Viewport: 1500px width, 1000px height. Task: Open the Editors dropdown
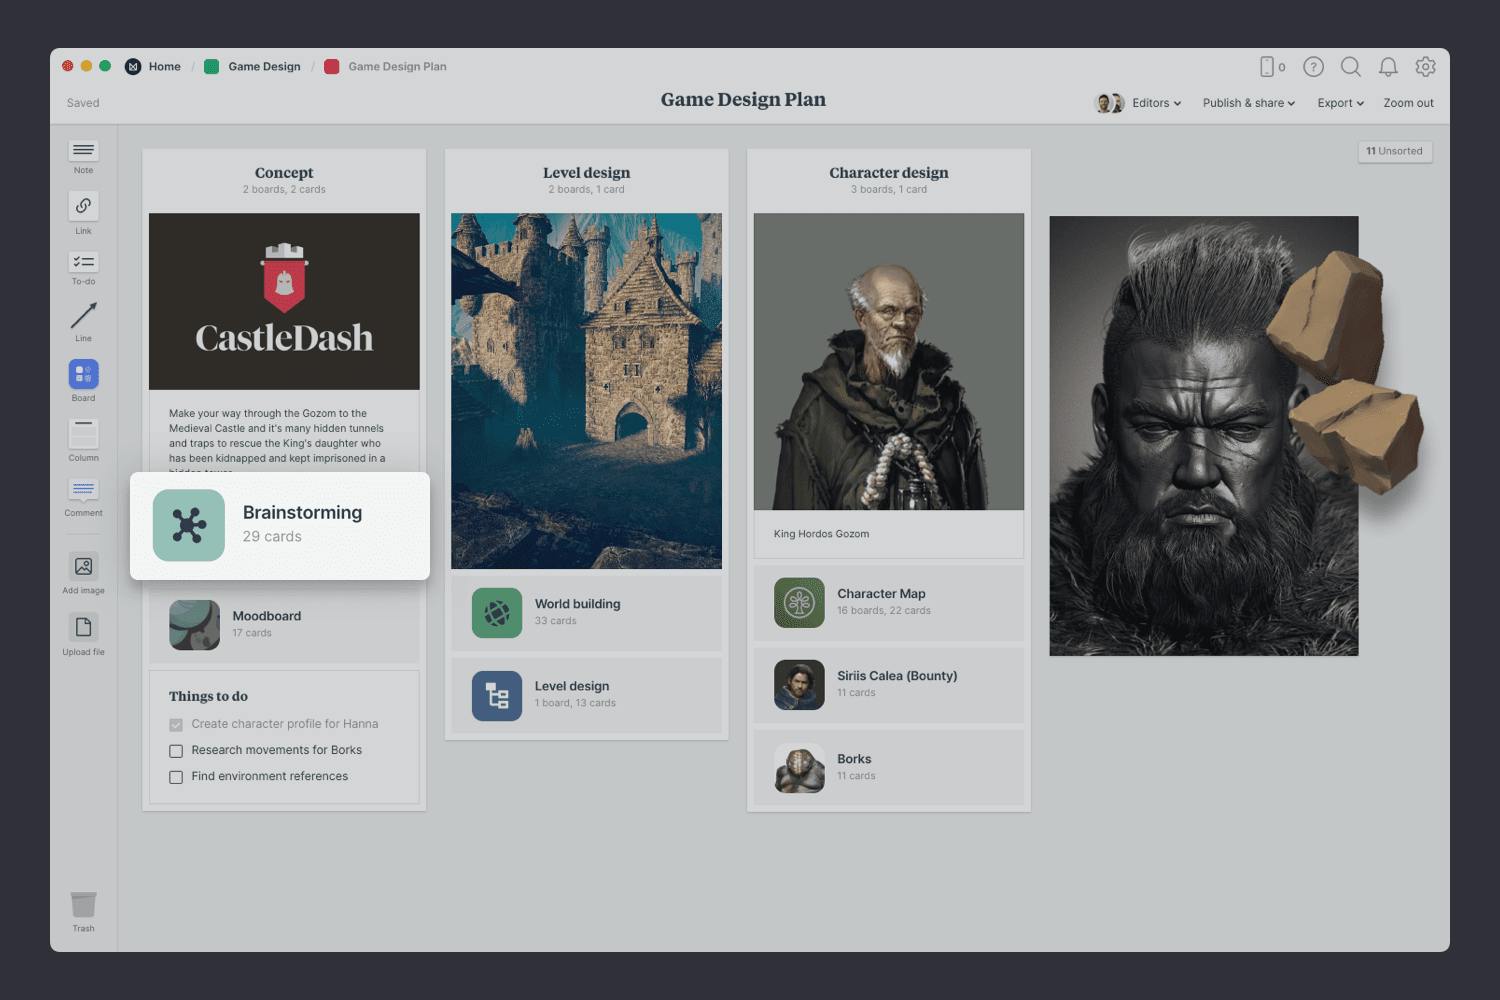coord(1152,102)
